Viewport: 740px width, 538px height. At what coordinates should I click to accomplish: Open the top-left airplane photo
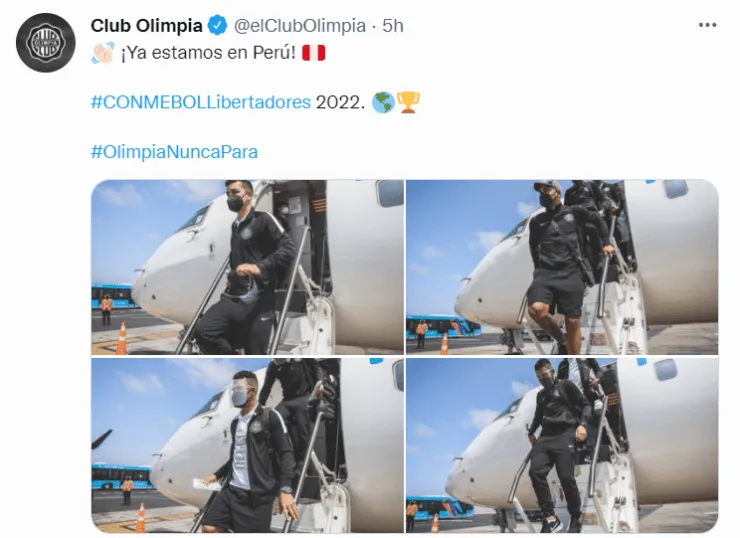click(x=247, y=267)
